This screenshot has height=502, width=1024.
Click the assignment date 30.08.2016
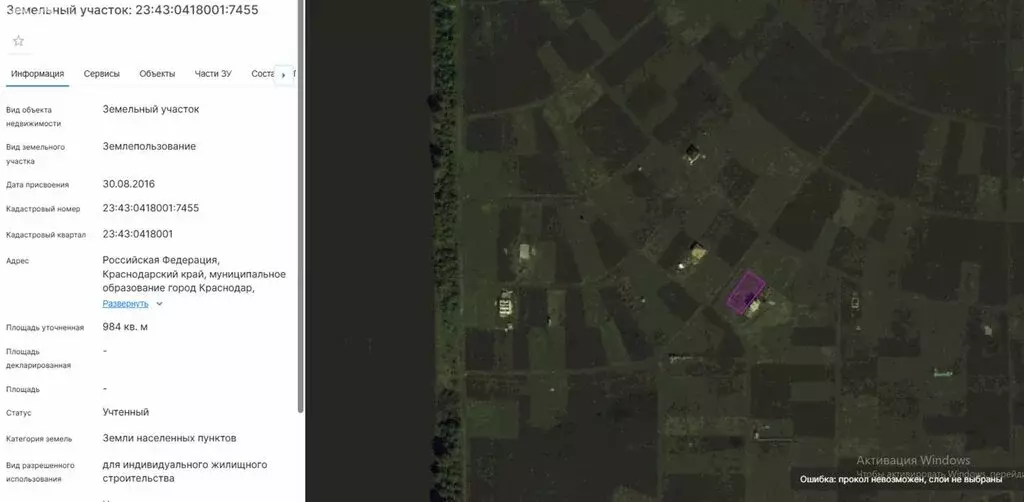click(x=129, y=184)
